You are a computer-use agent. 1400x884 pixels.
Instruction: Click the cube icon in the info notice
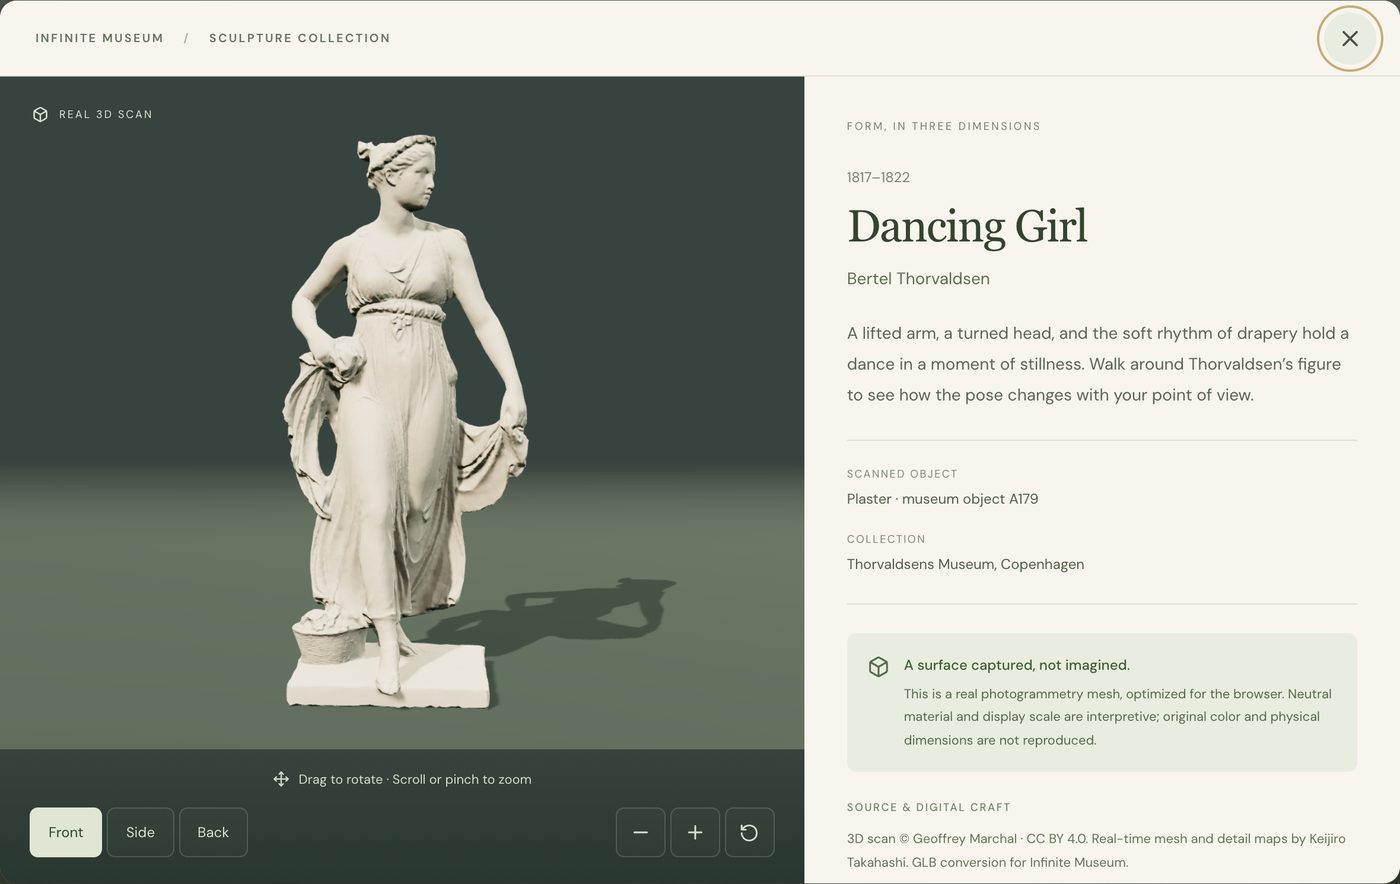click(x=878, y=667)
